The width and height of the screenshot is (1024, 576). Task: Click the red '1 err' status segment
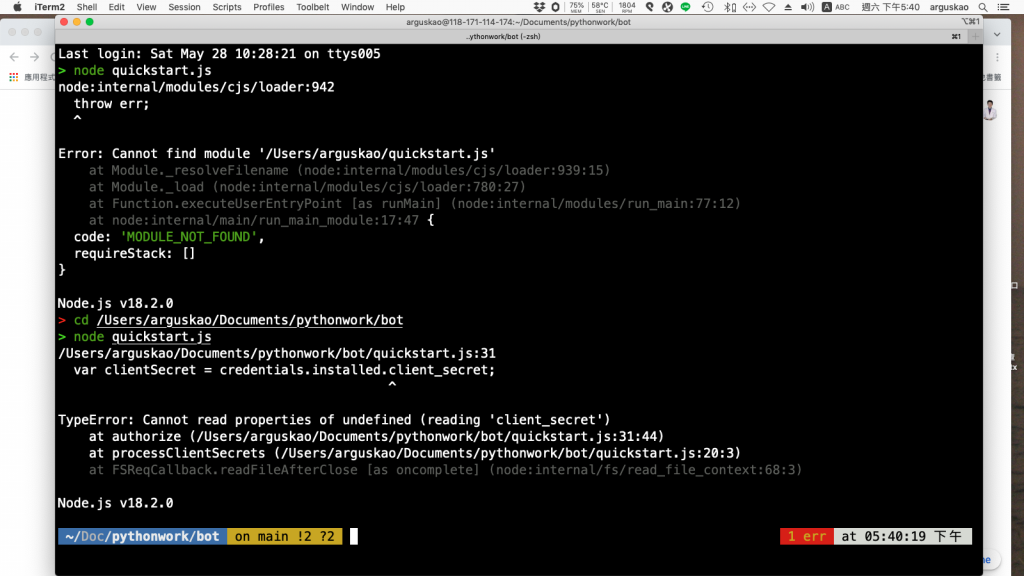[x=807, y=536]
